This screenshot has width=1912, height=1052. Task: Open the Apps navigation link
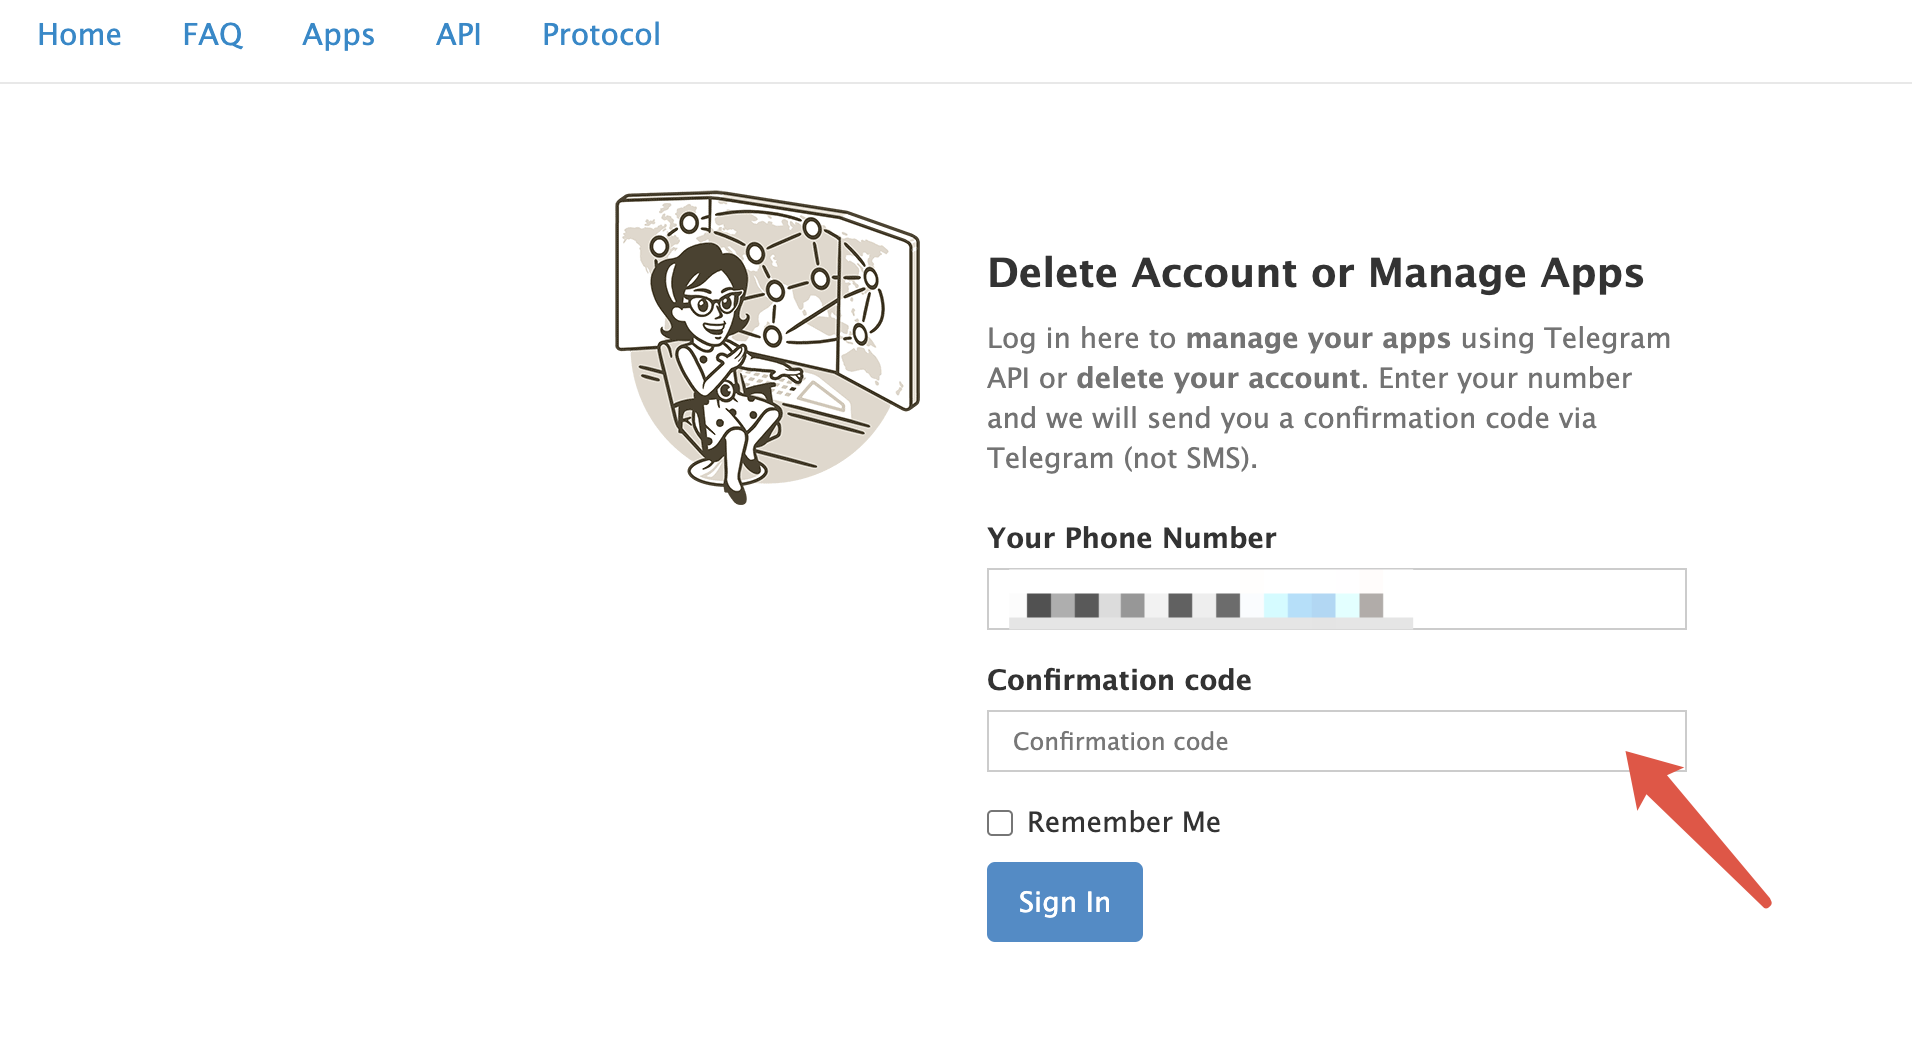338,35
